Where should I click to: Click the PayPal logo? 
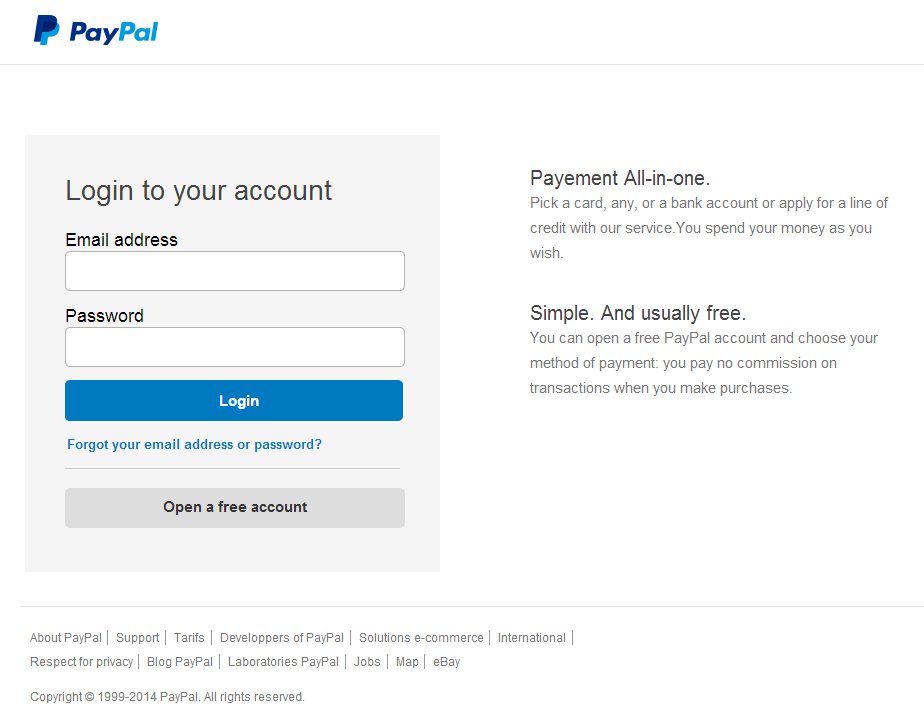[x=96, y=31]
